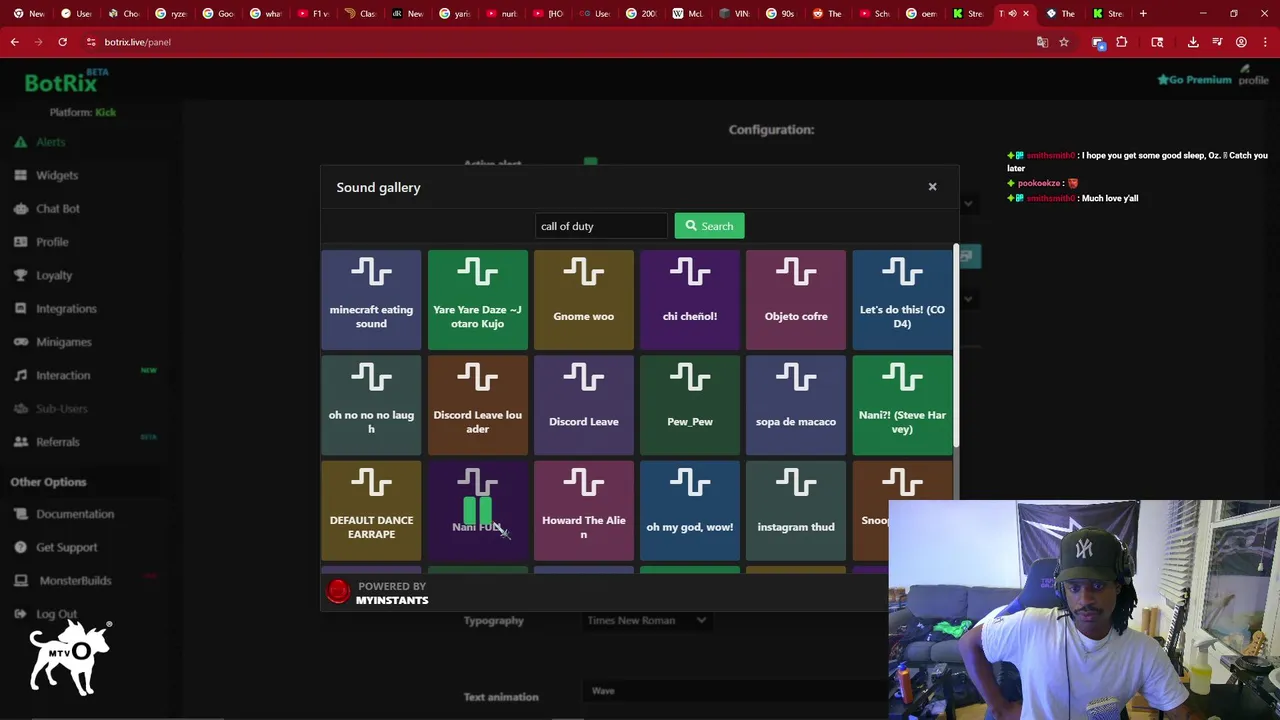
Task: Open the Referrals section
Action: pos(57,442)
